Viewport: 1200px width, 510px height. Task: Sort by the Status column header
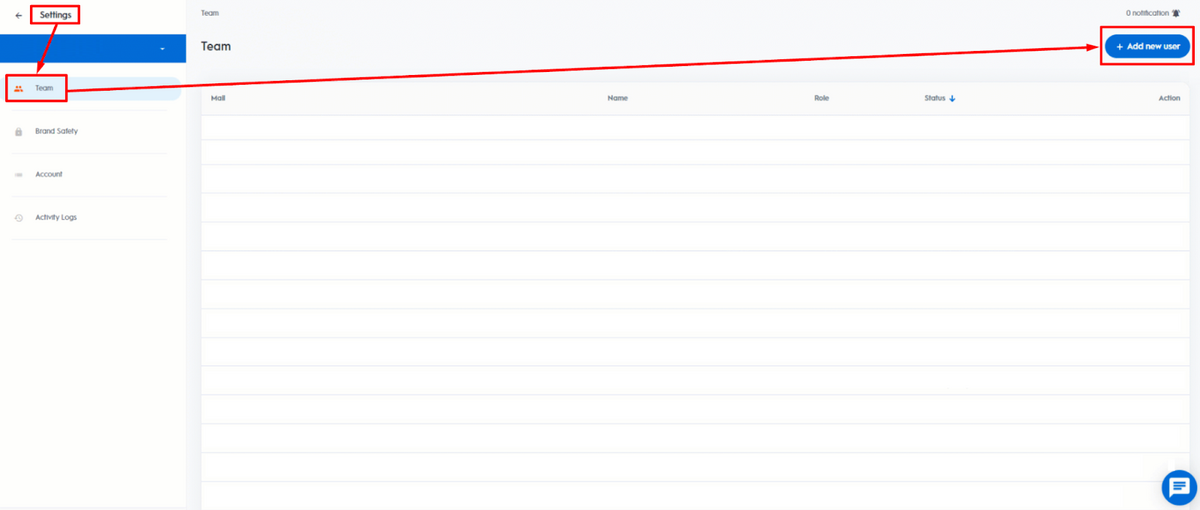pyautogui.click(x=935, y=98)
